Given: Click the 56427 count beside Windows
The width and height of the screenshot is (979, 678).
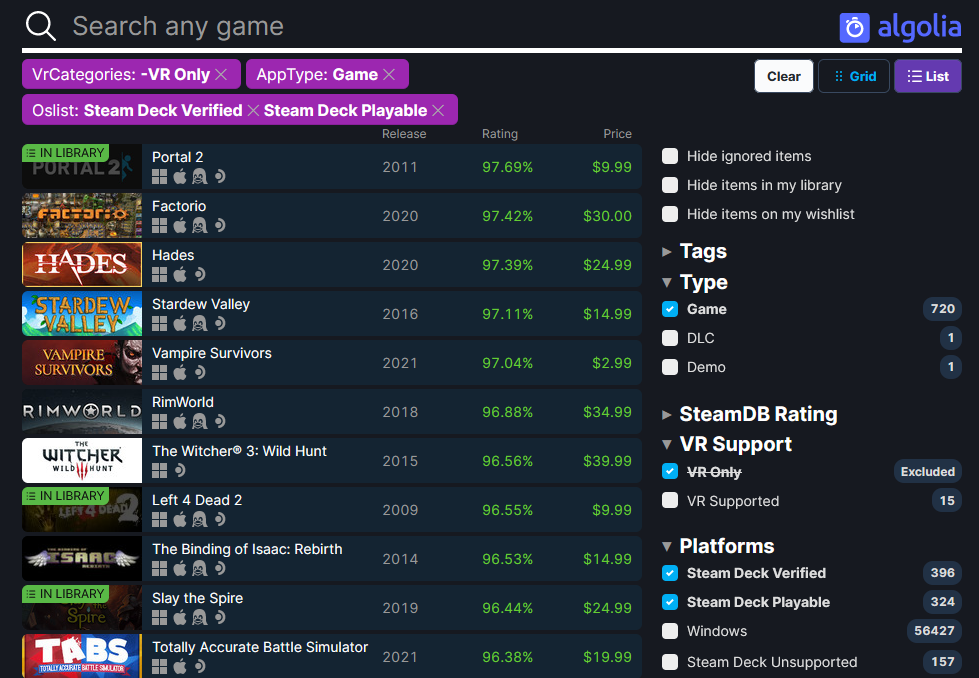Looking at the screenshot, I should point(934,631).
